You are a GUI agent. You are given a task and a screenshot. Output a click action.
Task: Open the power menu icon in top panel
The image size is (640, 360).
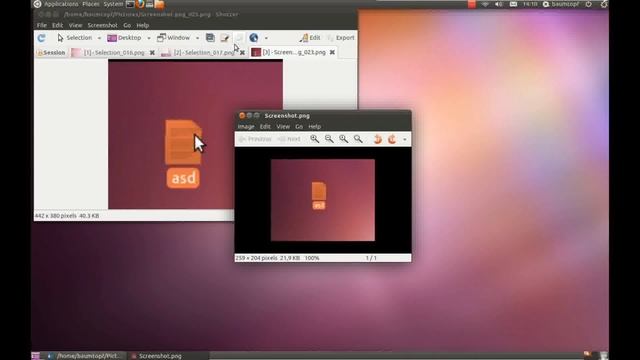(589, 4)
